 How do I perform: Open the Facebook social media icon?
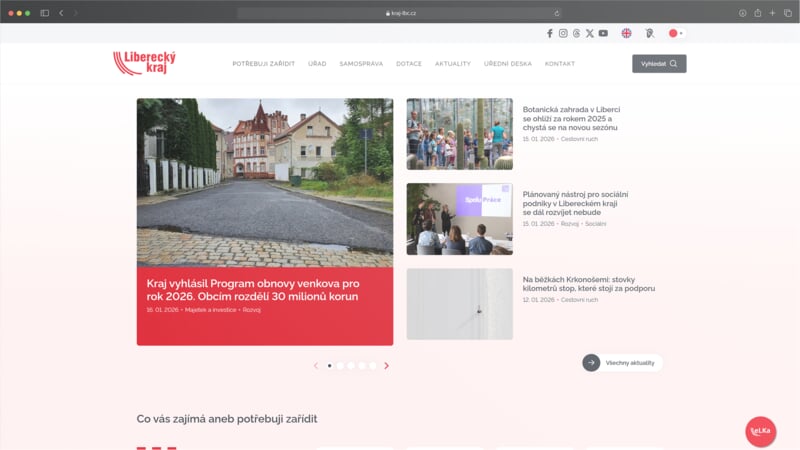549,33
